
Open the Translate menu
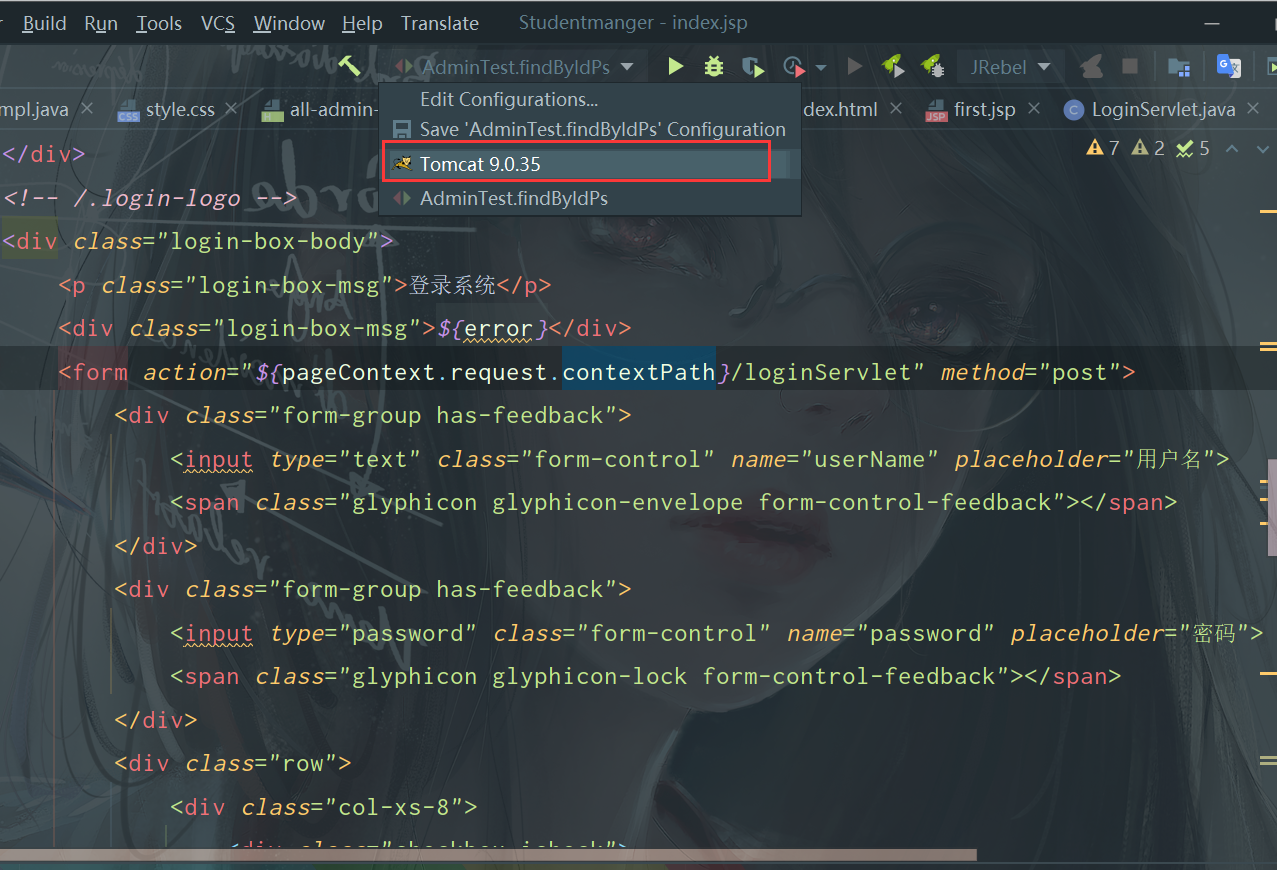coord(440,23)
